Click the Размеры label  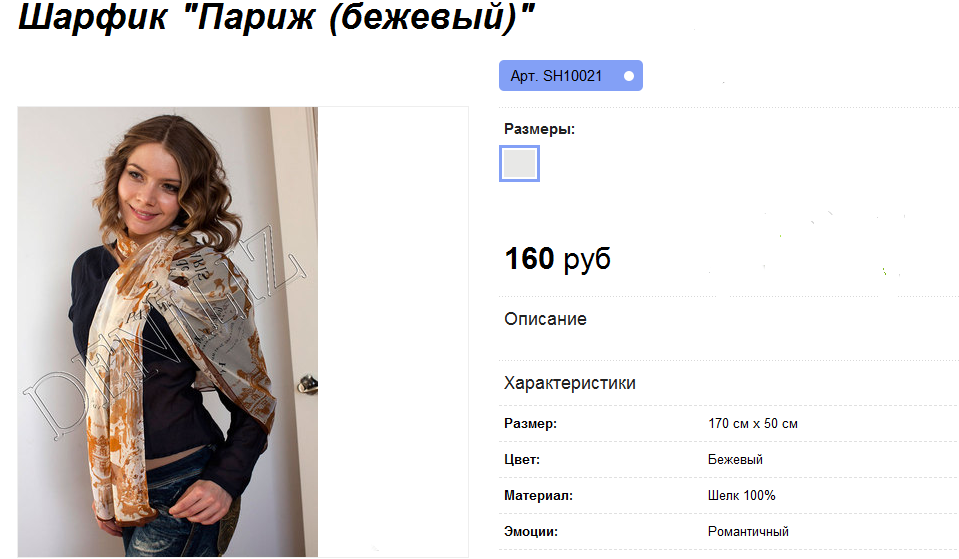(539, 129)
